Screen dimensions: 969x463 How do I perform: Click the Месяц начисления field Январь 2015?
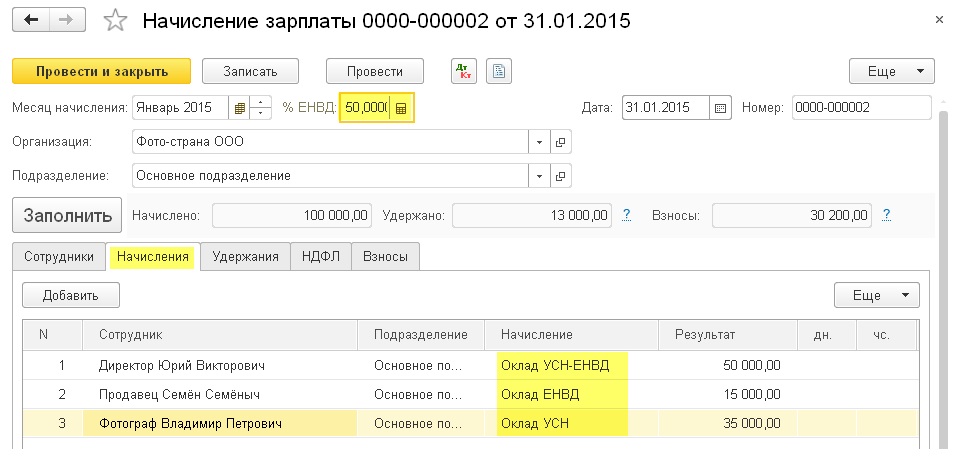(181, 108)
